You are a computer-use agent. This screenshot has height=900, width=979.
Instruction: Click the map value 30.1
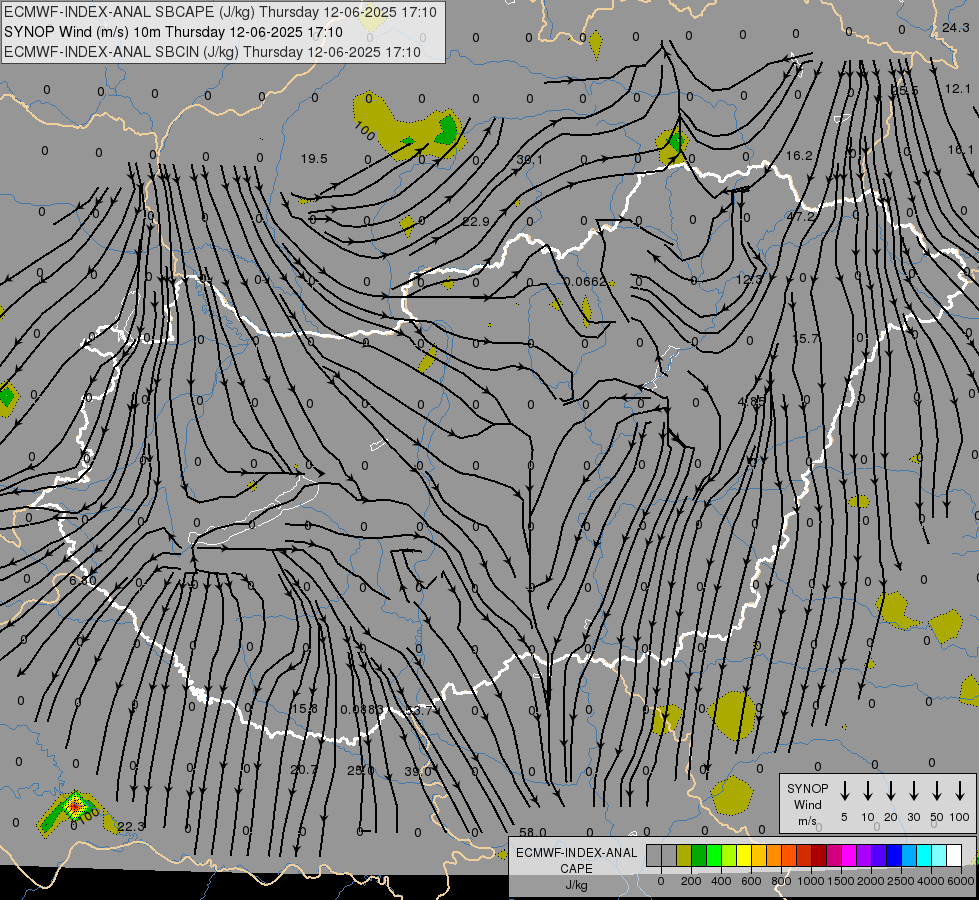click(529, 160)
